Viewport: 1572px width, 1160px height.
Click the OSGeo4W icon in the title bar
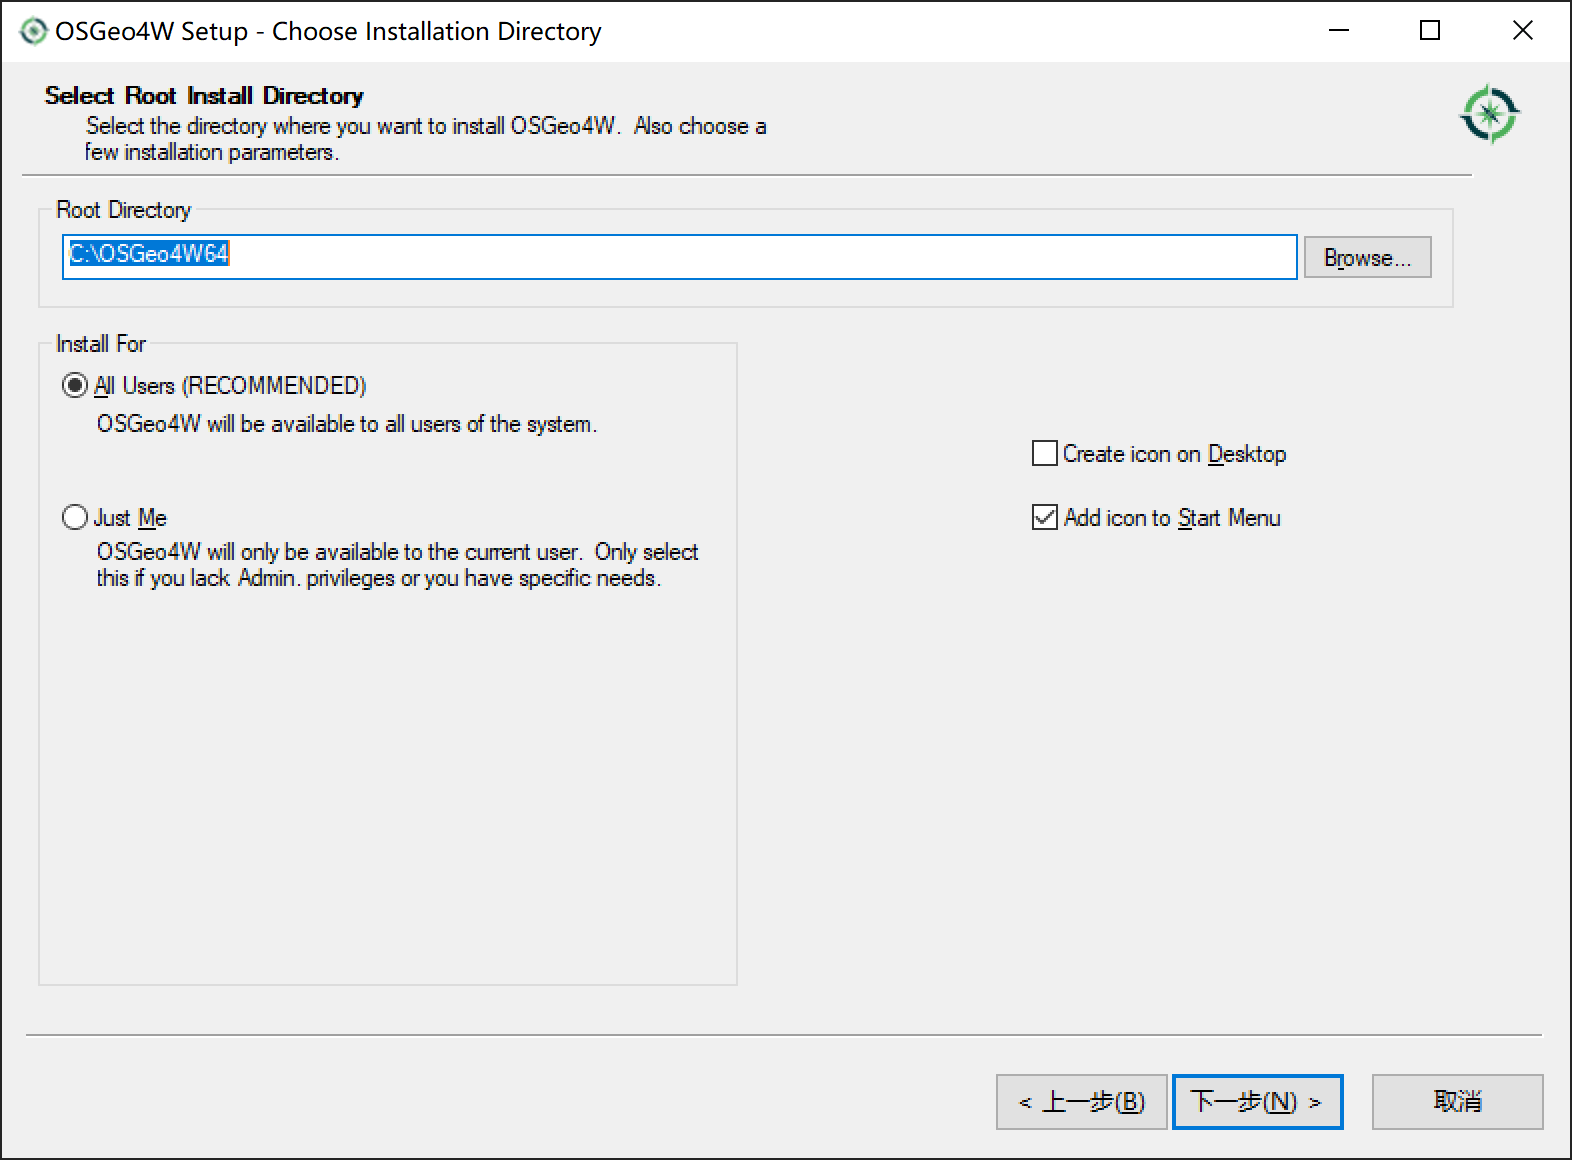point(33,31)
